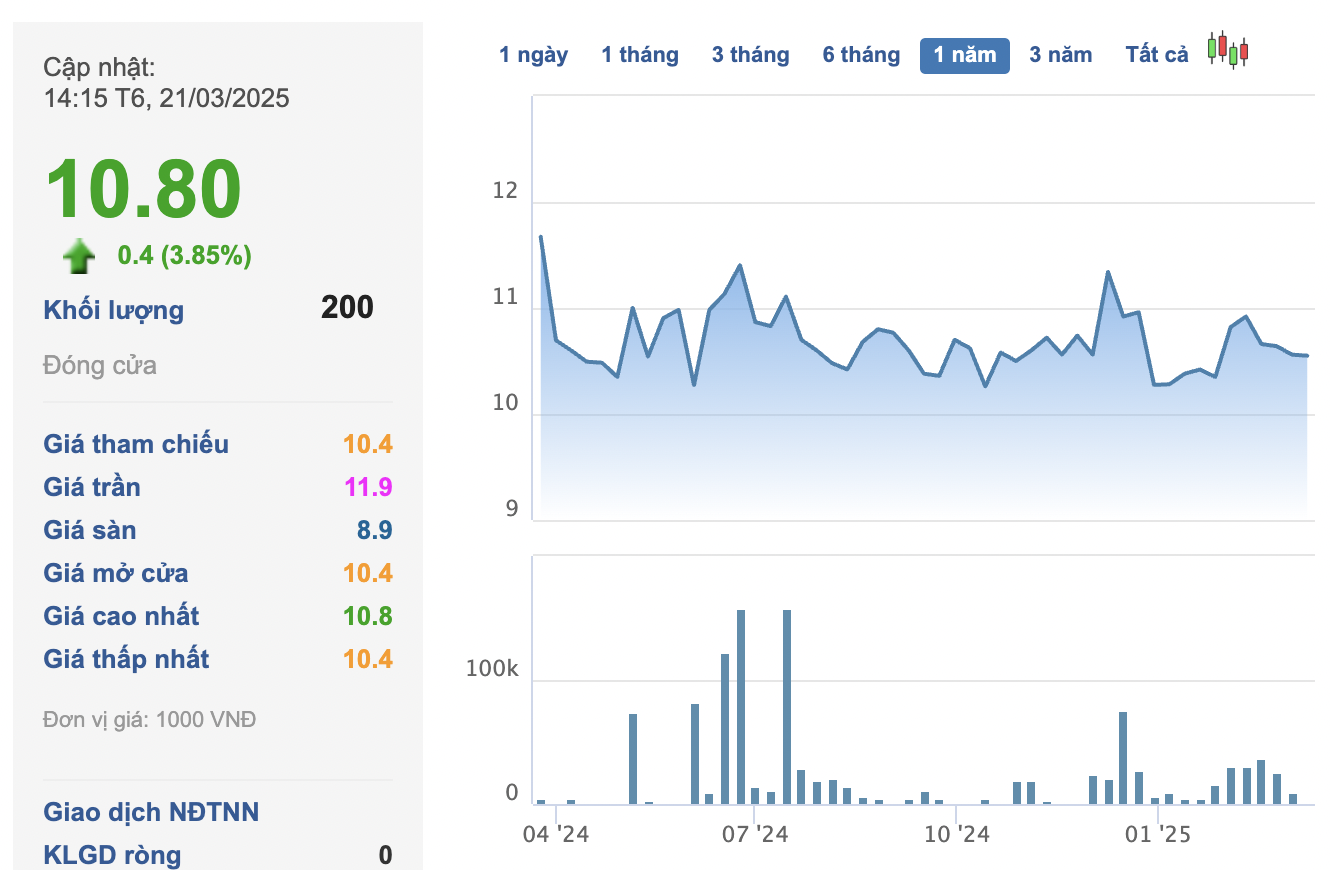This screenshot has height=870, width=1330.
Task: Click the KLGD ròng value 0
Action: [385, 855]
